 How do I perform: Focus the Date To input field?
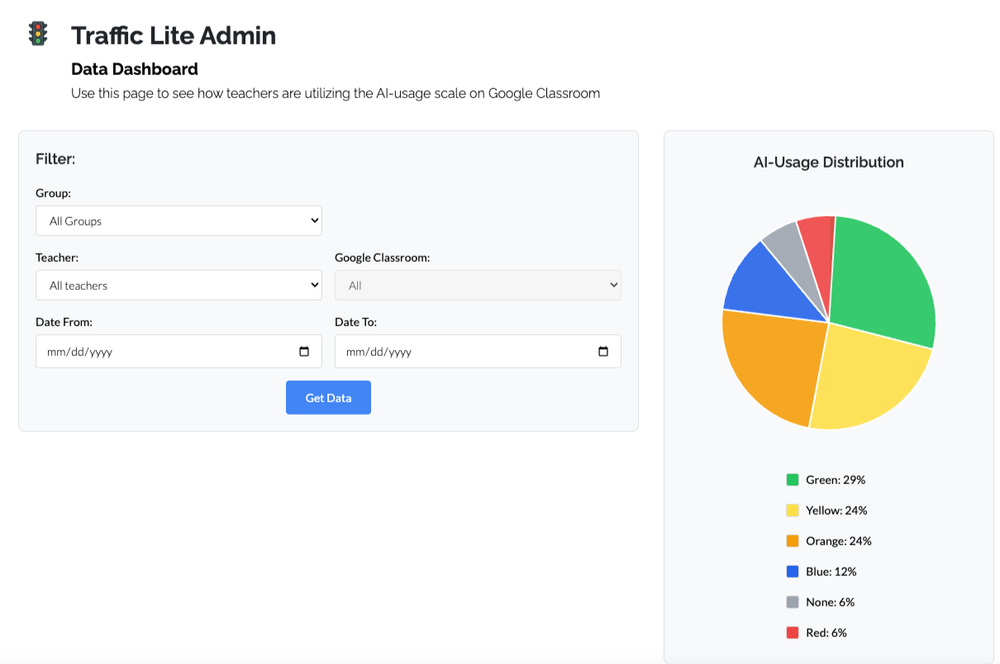478,351
